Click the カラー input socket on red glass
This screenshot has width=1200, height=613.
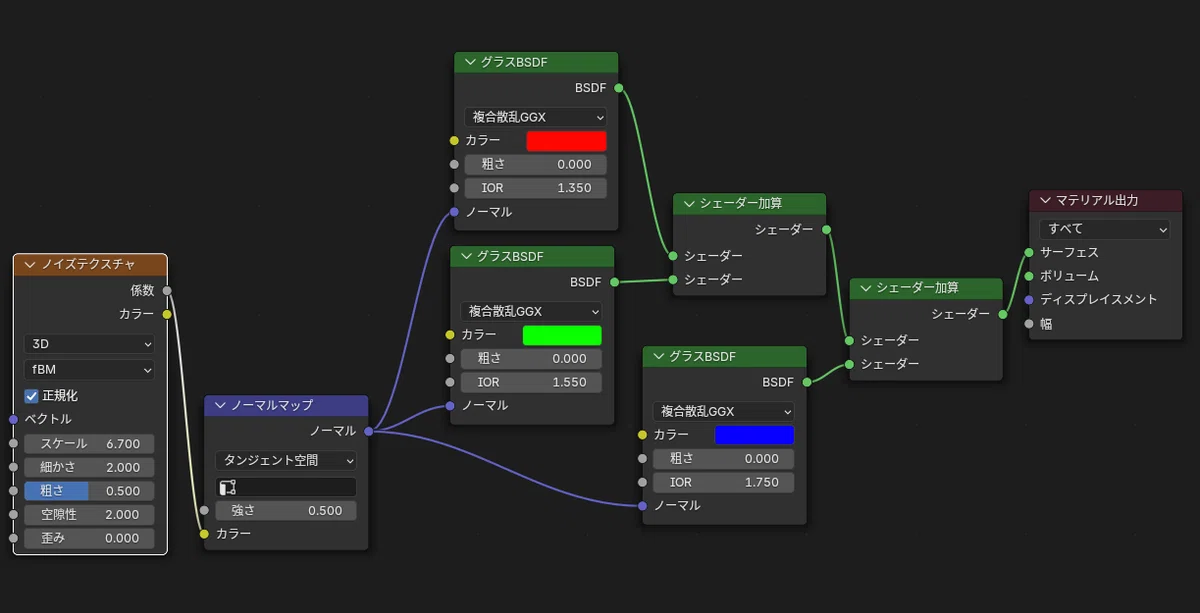click(454, 141)
